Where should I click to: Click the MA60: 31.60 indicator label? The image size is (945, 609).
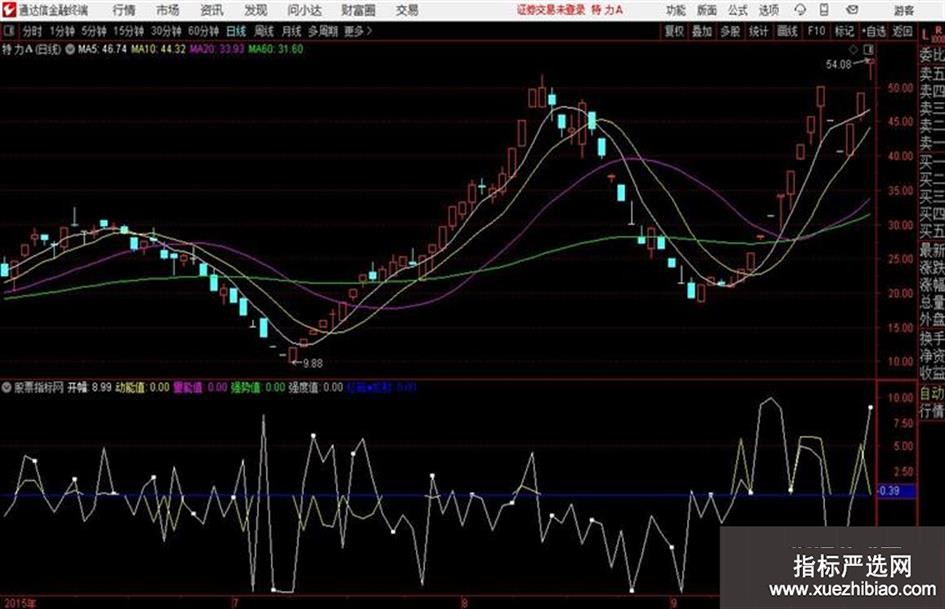coord(275,49)
